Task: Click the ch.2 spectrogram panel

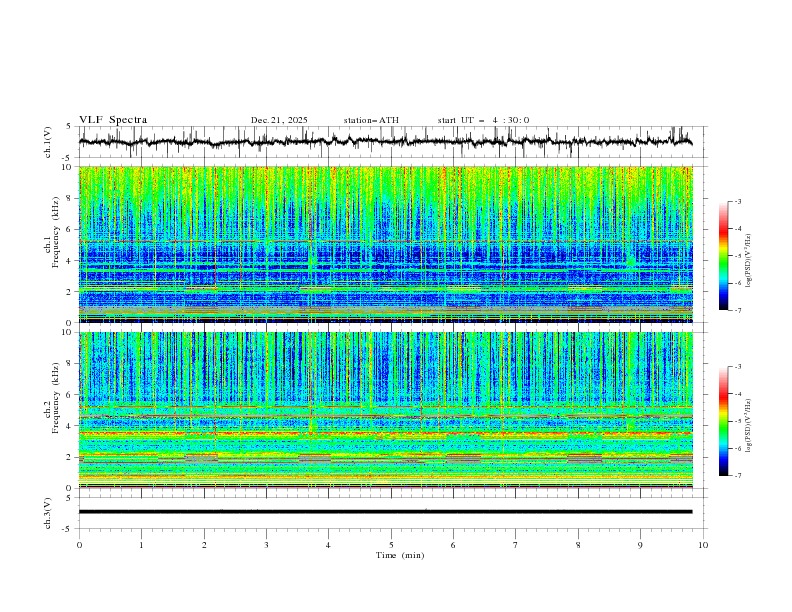Action: [386, 410]
